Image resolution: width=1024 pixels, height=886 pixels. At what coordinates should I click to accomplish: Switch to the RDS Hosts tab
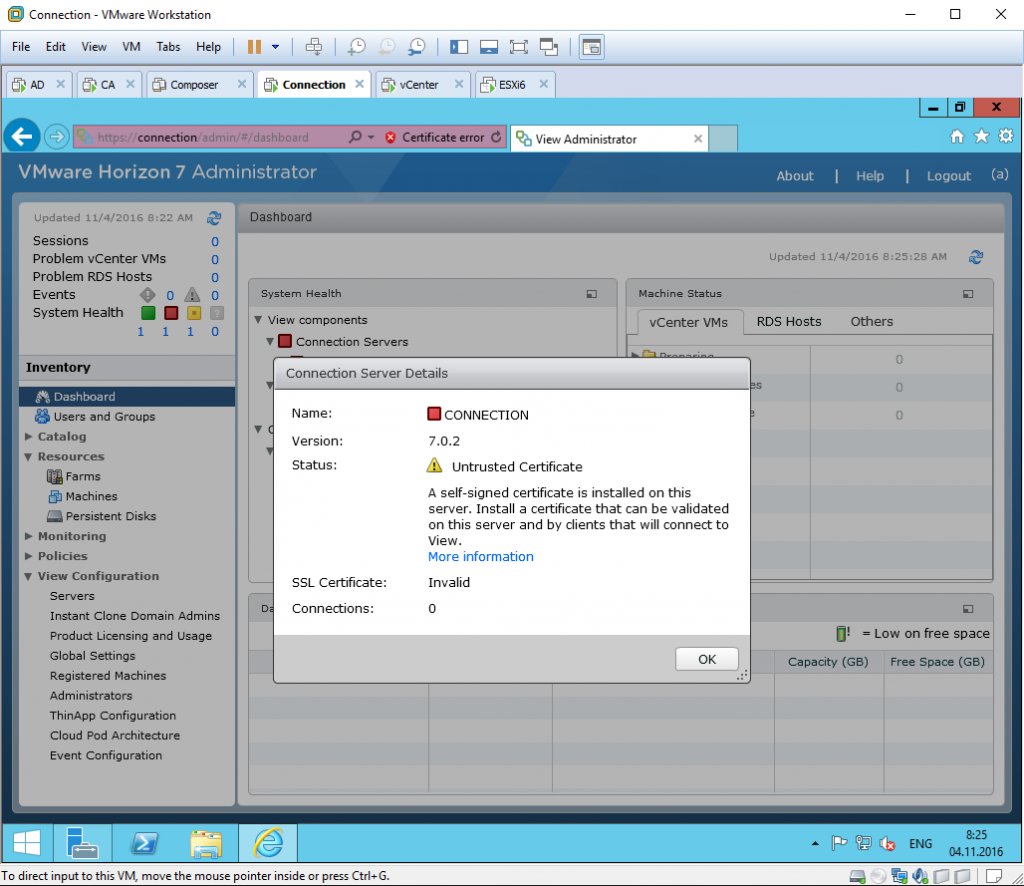(789, 321)
